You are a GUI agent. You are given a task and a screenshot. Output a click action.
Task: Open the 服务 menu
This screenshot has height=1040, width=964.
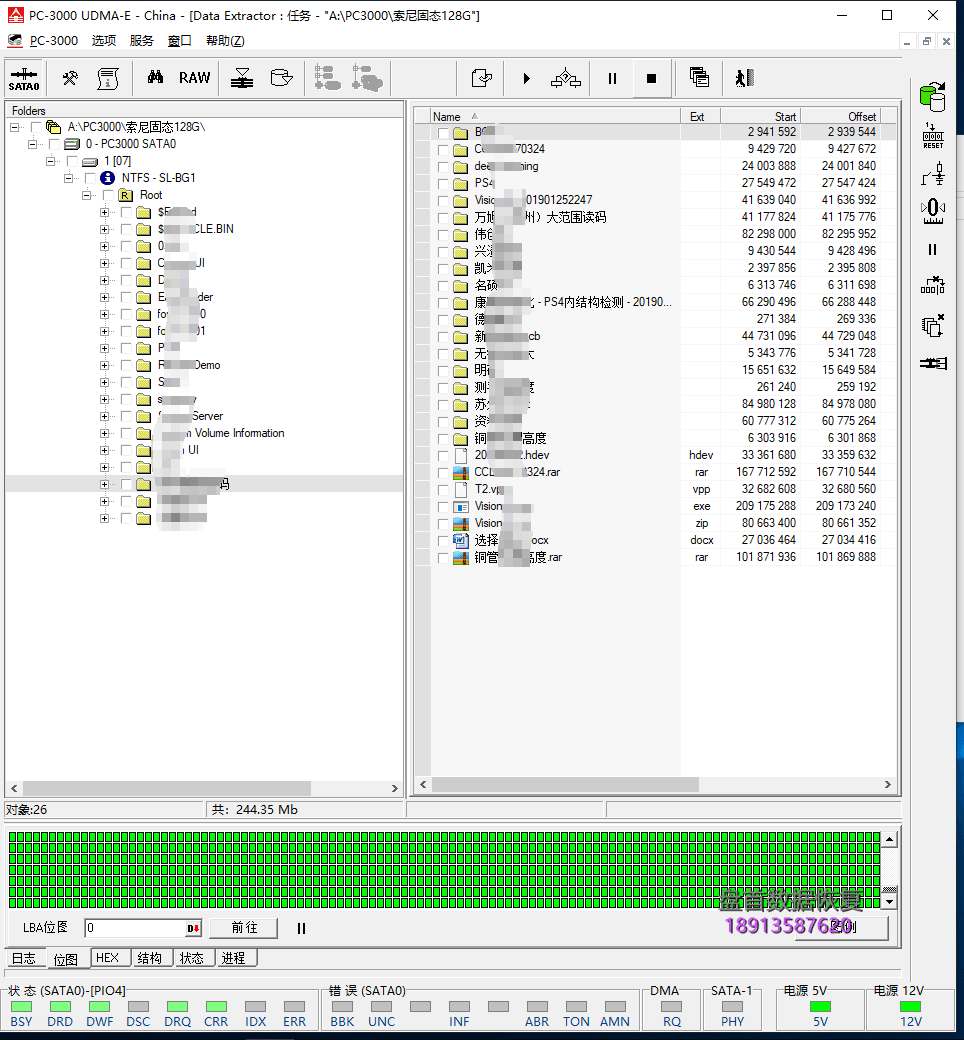point(141,40)
